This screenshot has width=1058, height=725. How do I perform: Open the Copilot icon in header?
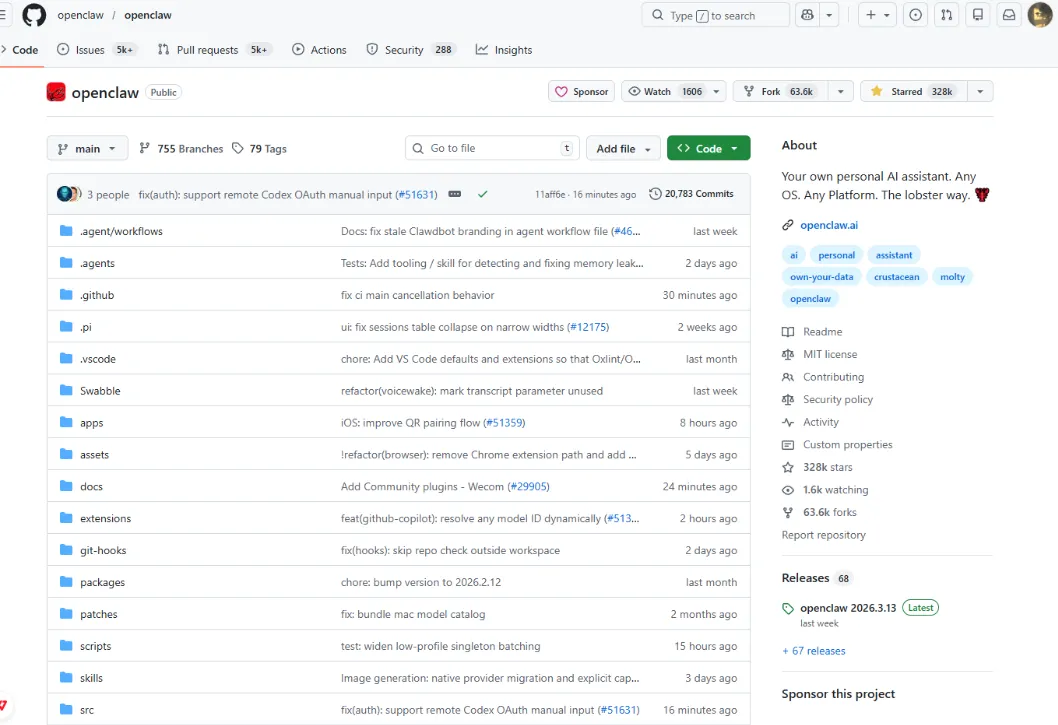coord(807,15)
